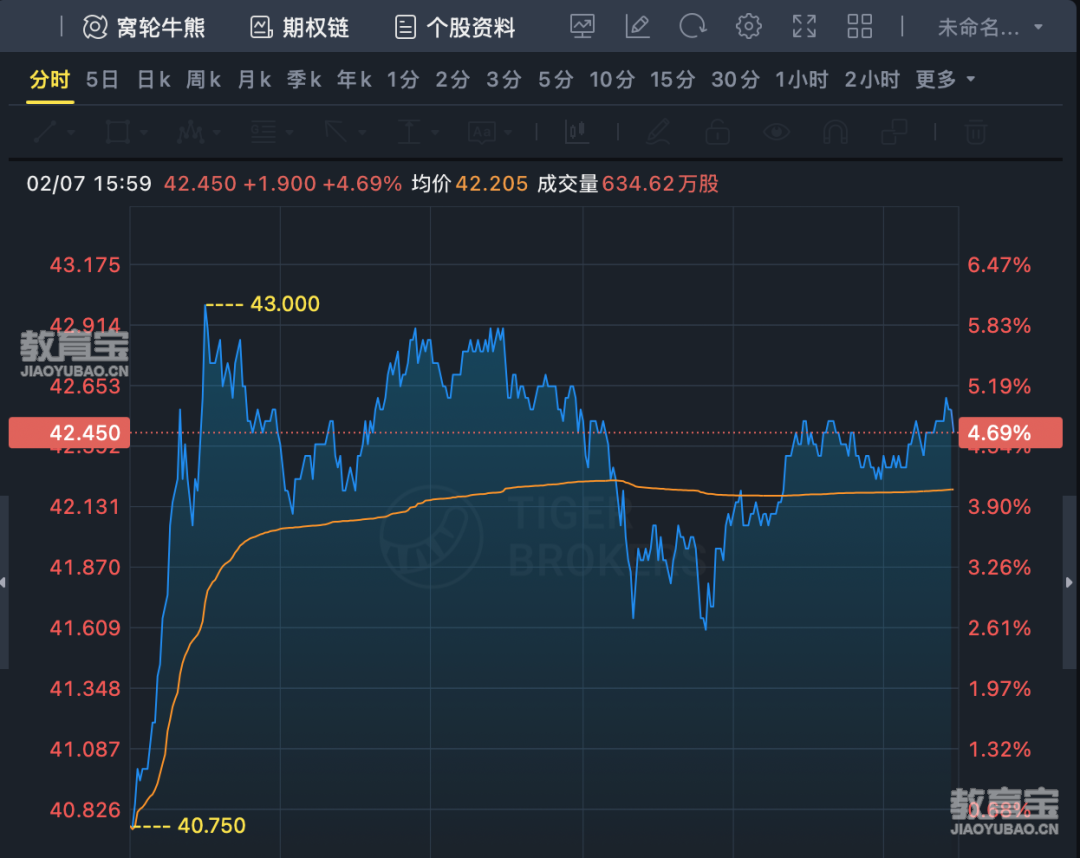Click the 成交量 634.62万股 volume text

tap(627, 184)
